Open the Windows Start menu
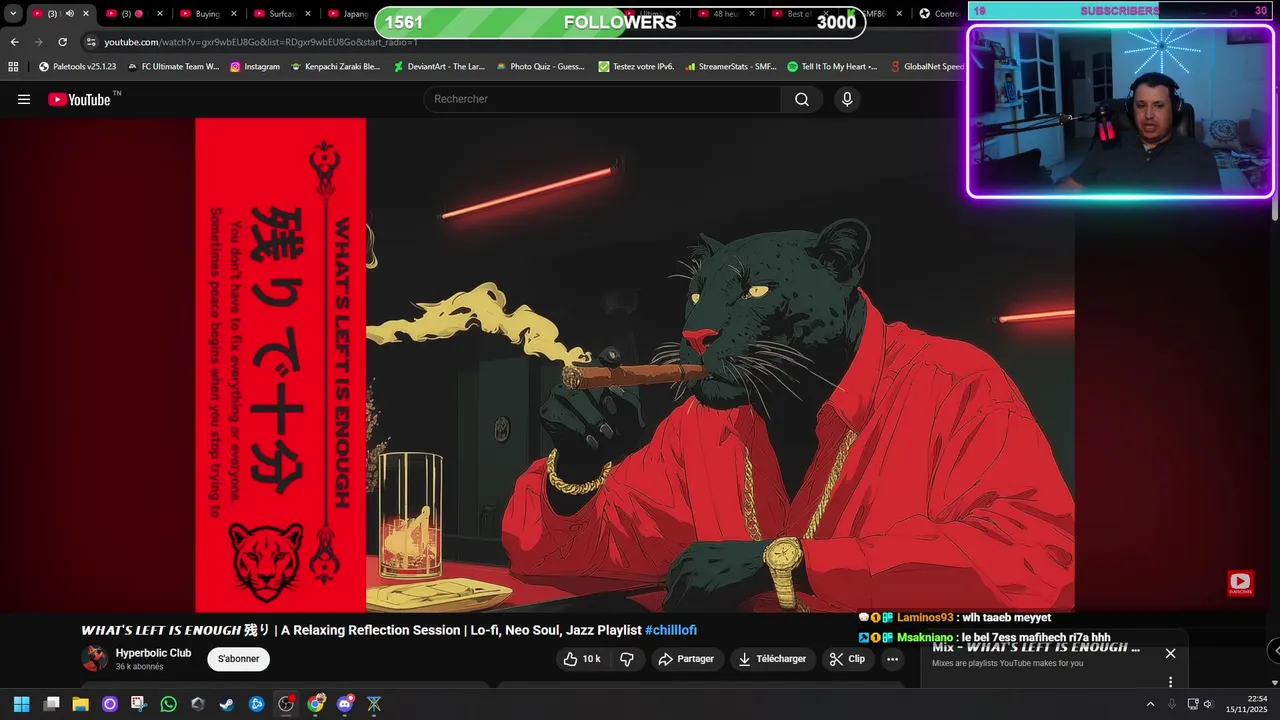This screenshot has width=1280, height=720. click(22, 704)
